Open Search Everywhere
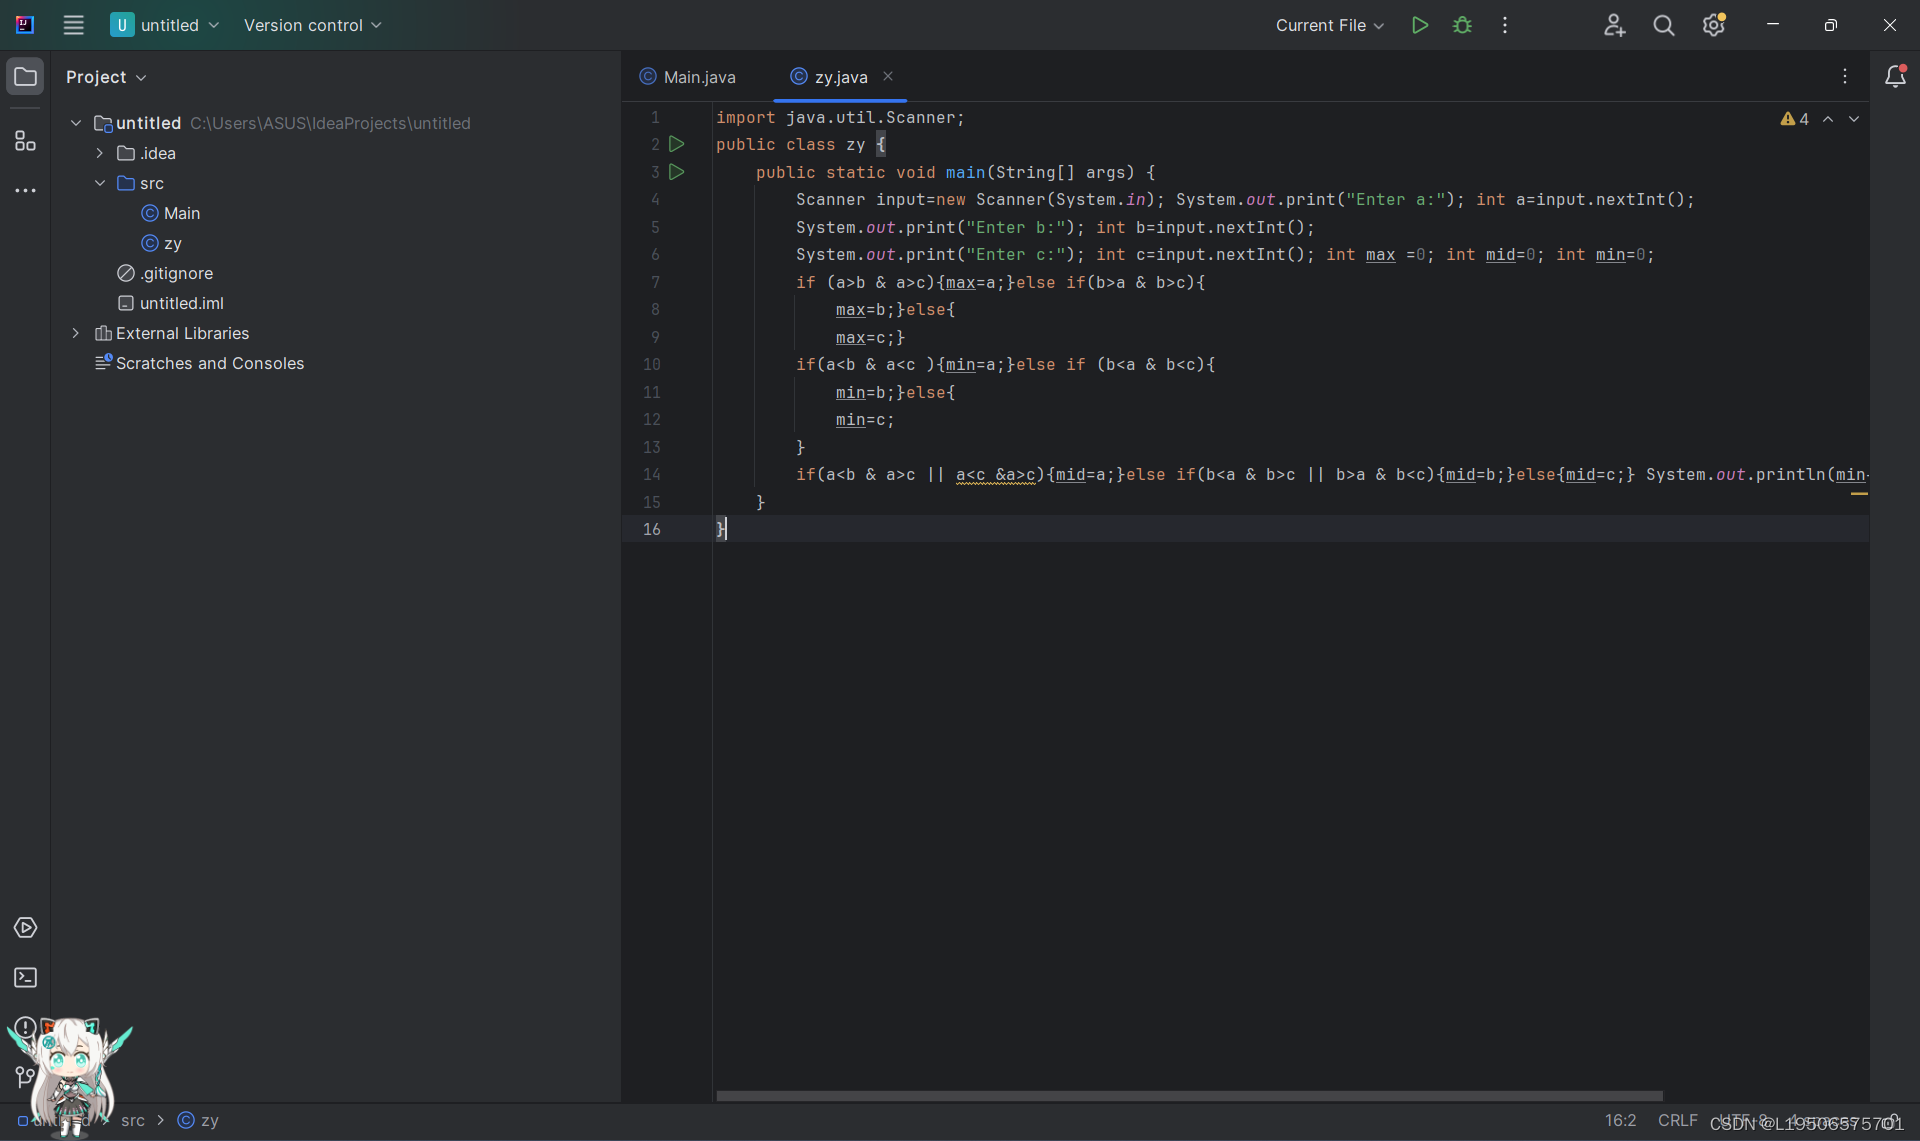The image size is (1920, 1141). pos(1663,25)
